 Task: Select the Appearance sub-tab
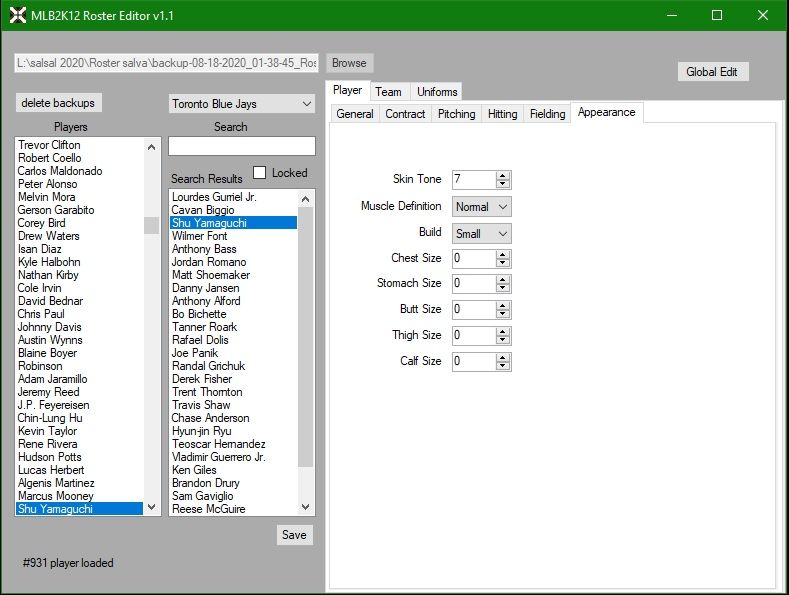[607, 112]
